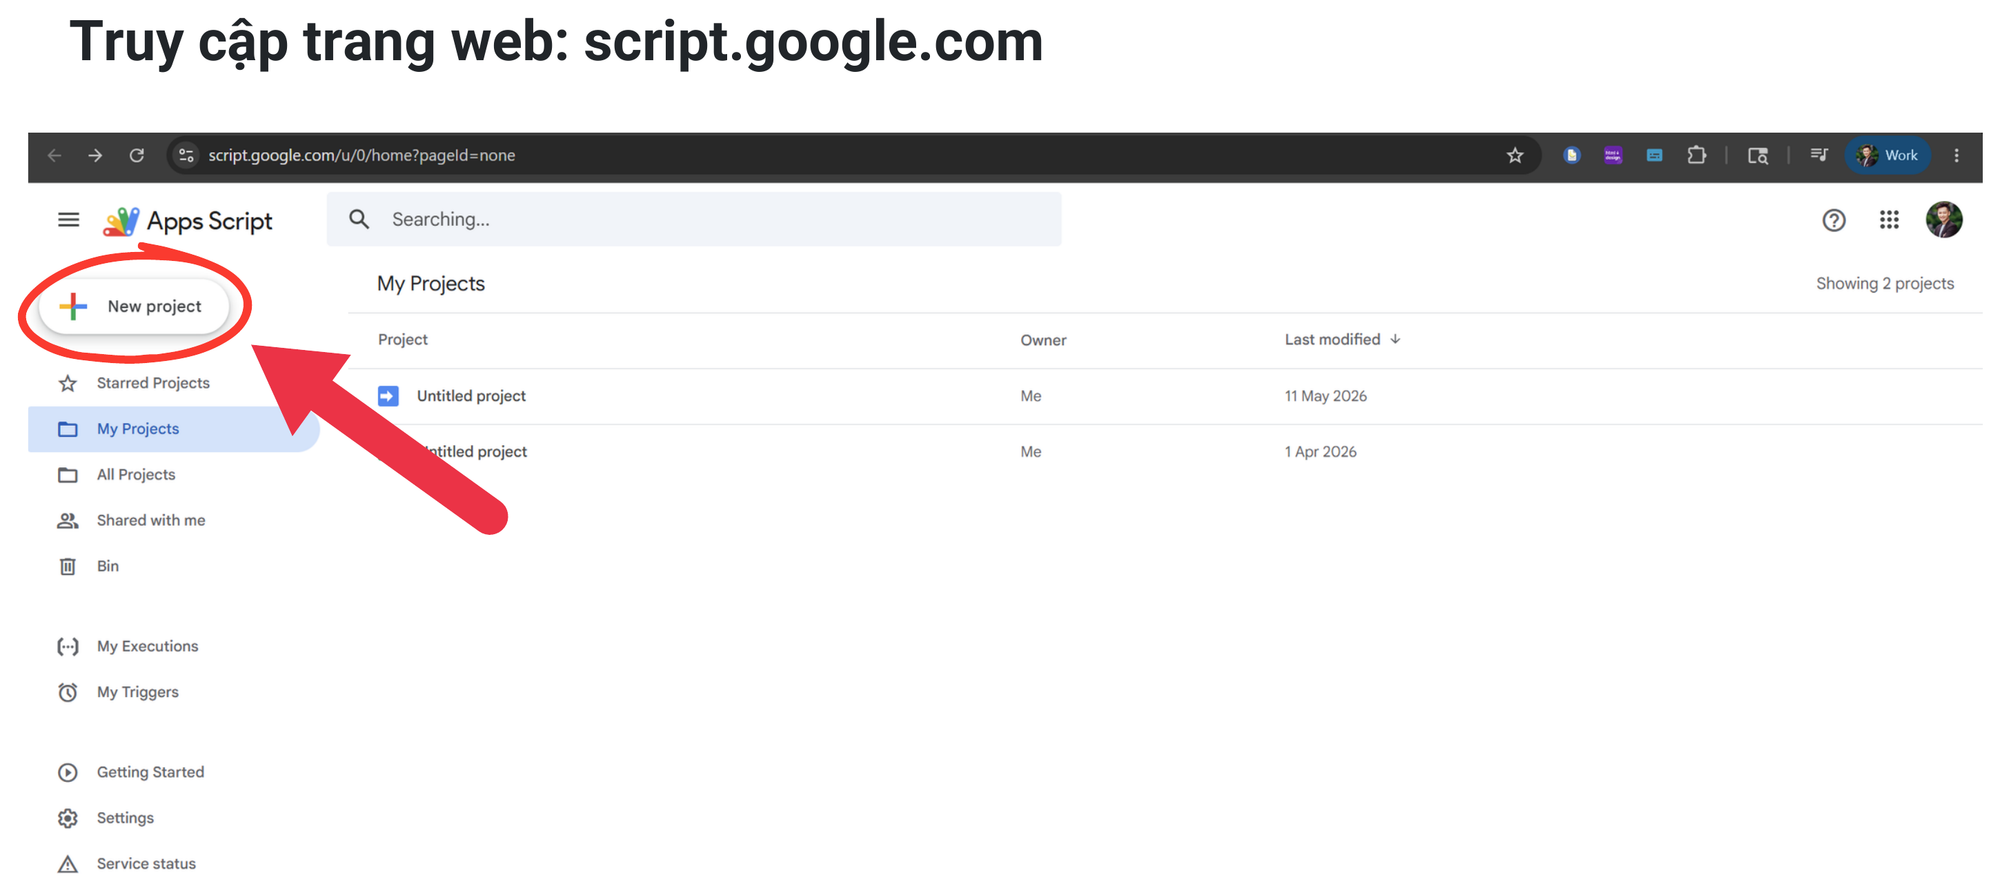The height and width of the screenshot is (891, 2000).
Task: Click the tab search icon in browser toolbar
Action: tap(1758, 155)
